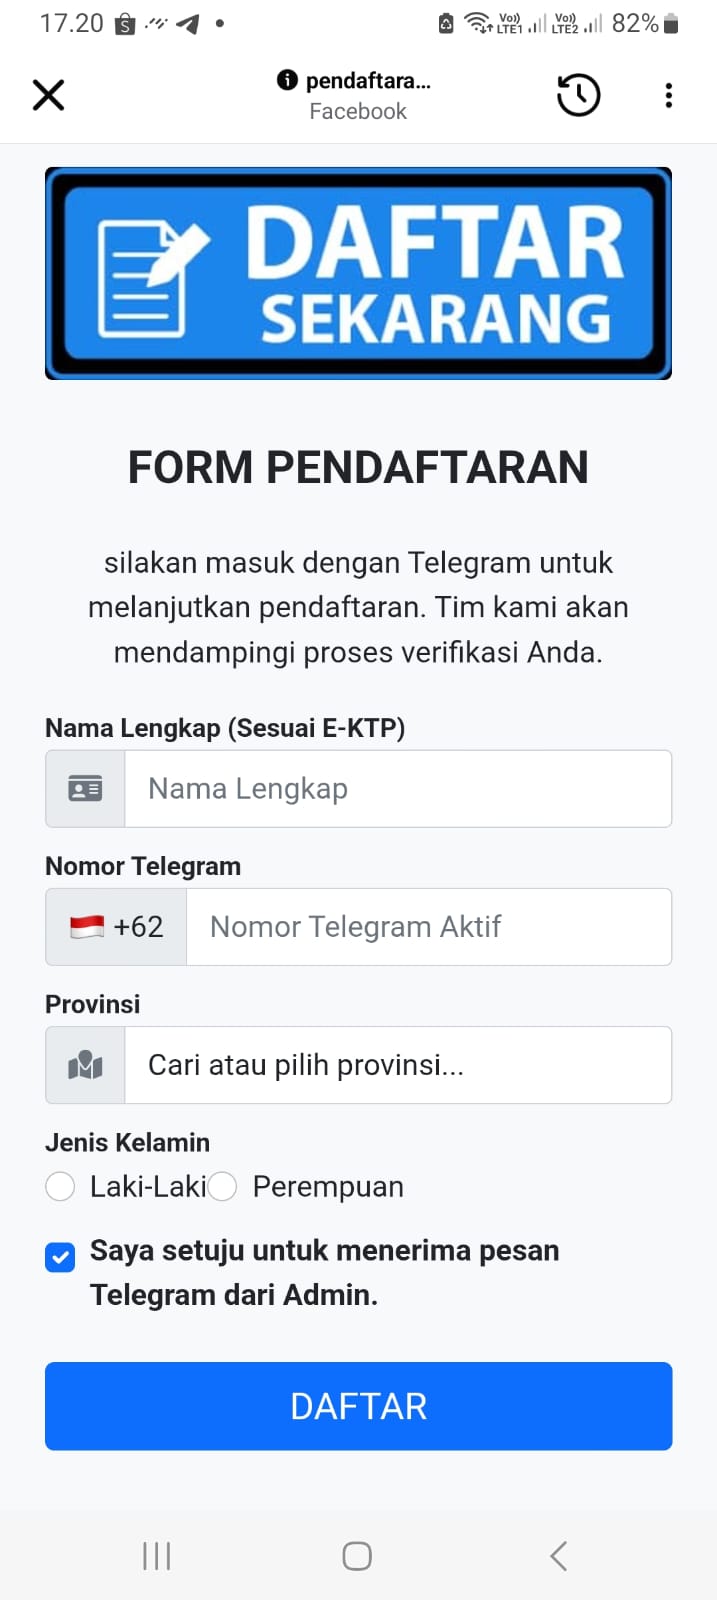
Task: Focus the Nomor Telegram Aktif field
Action: pos(428,927)
